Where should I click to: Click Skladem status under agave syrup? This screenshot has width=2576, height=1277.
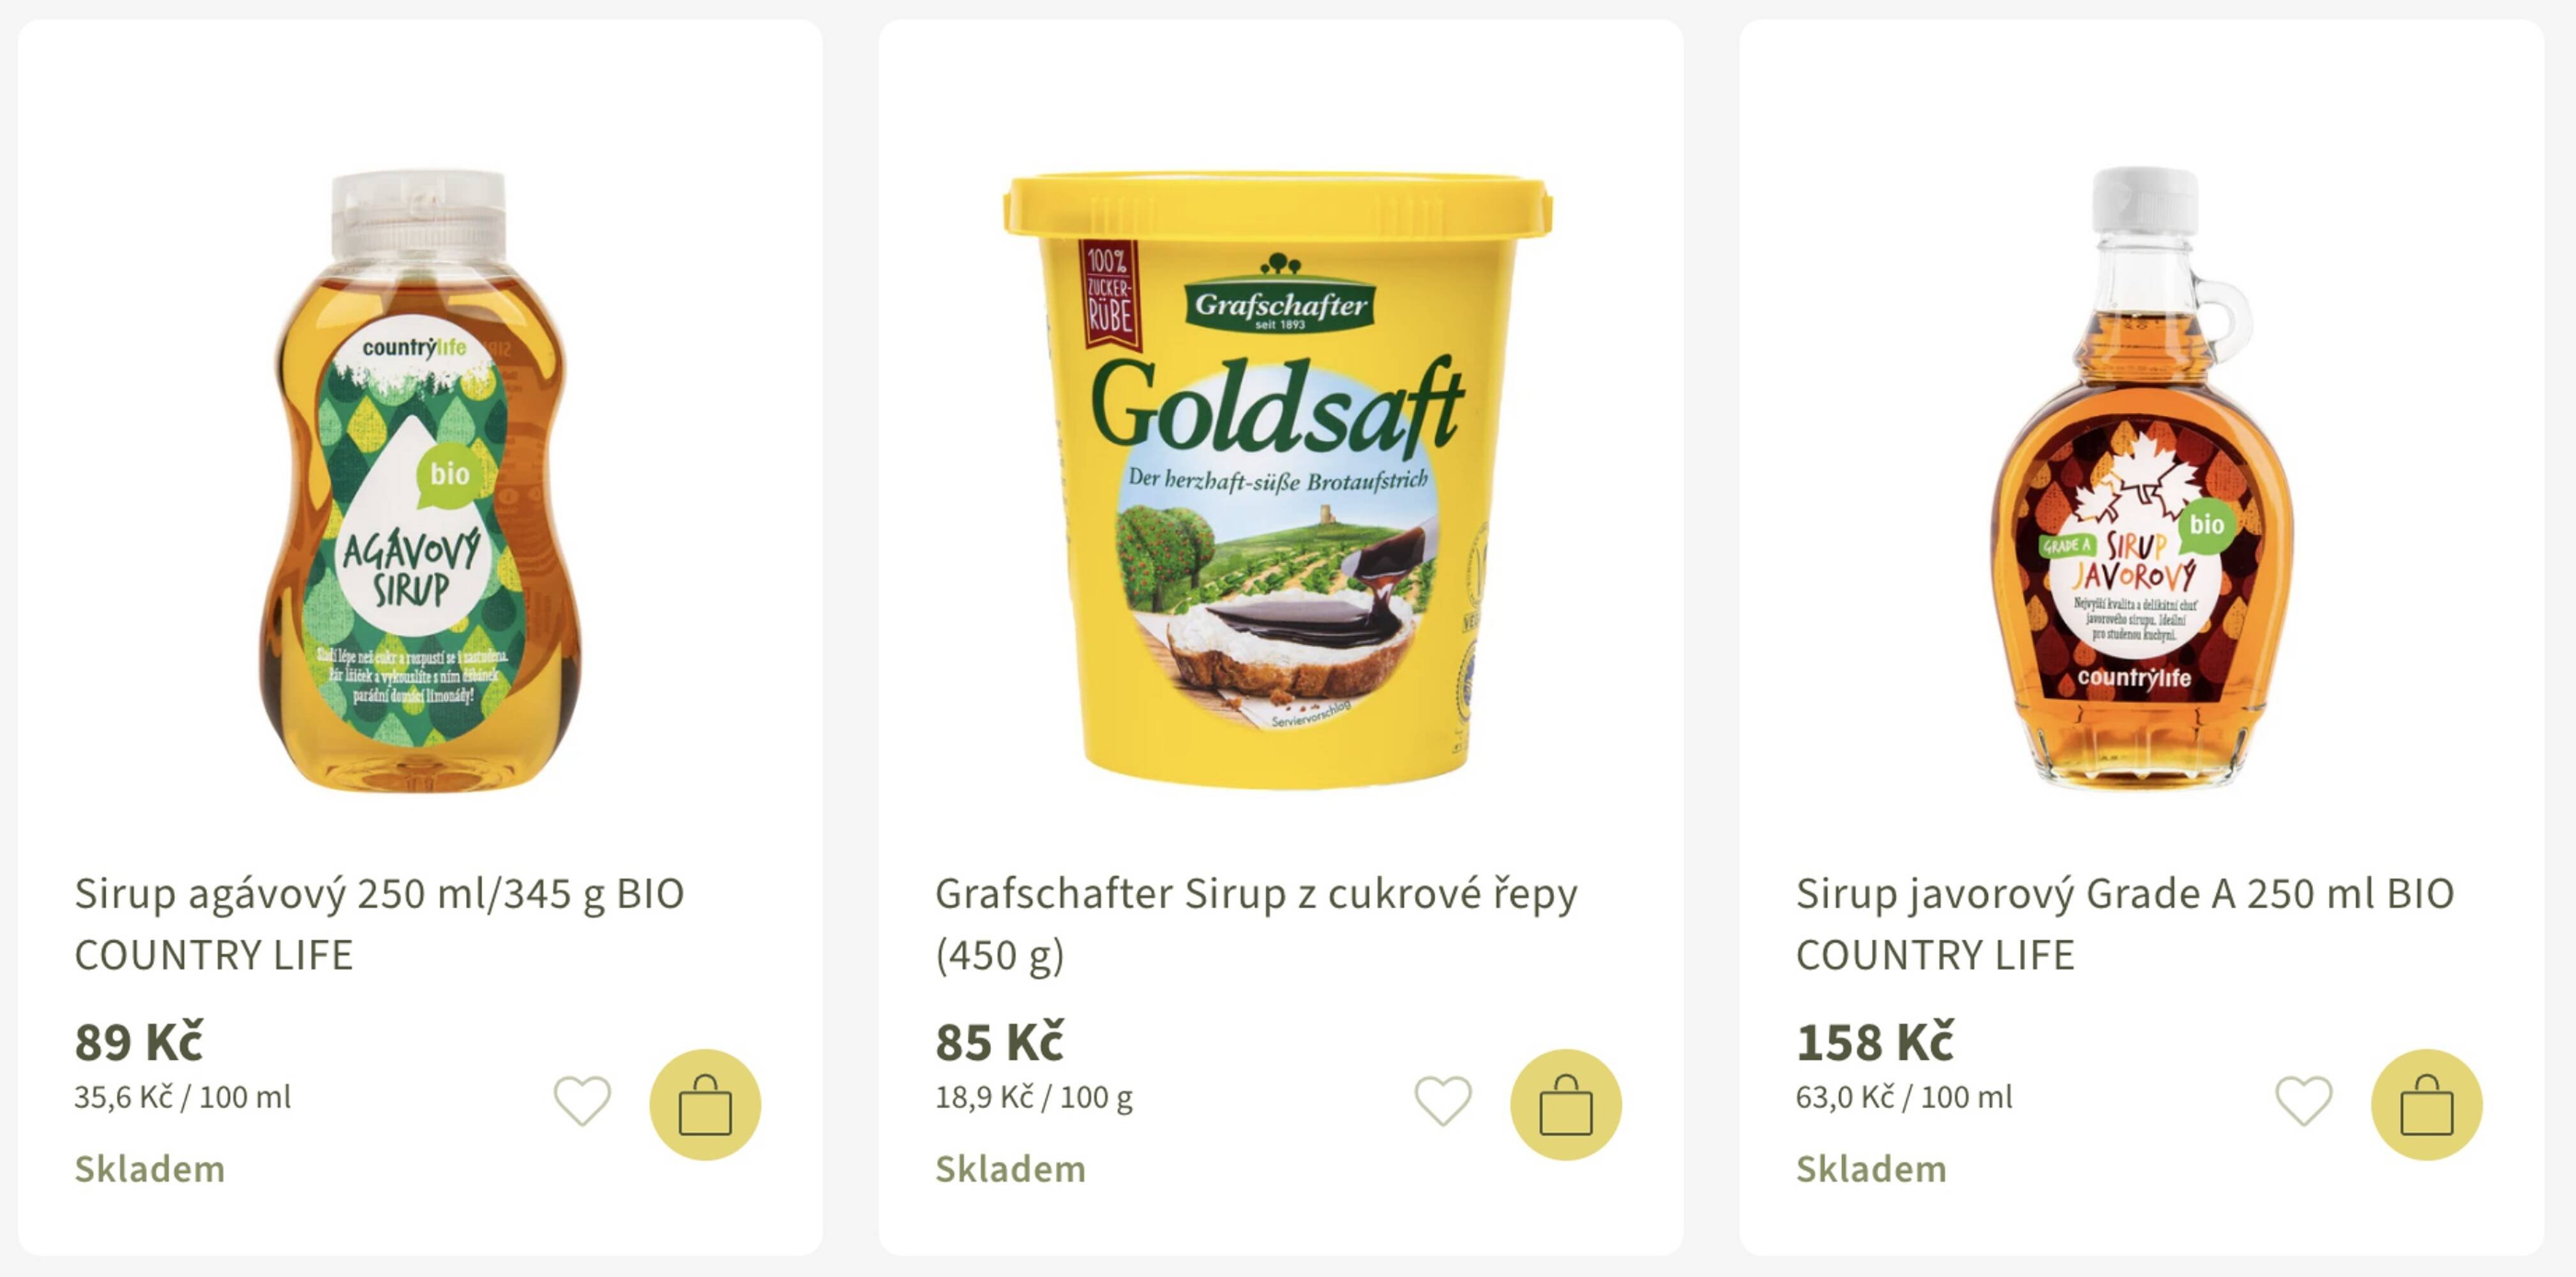[150, 1169]
